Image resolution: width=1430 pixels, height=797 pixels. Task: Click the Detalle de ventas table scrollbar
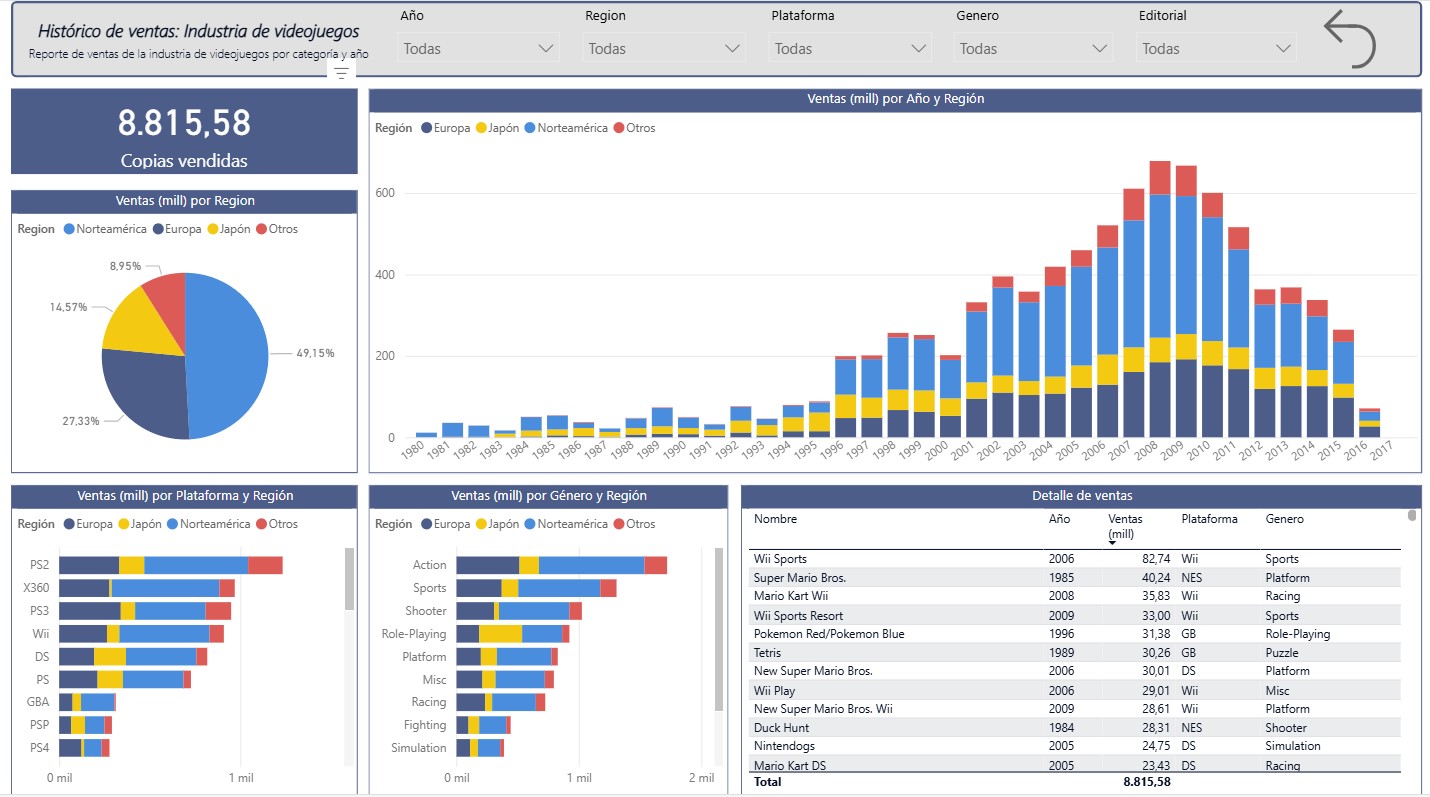point(1411,516)
